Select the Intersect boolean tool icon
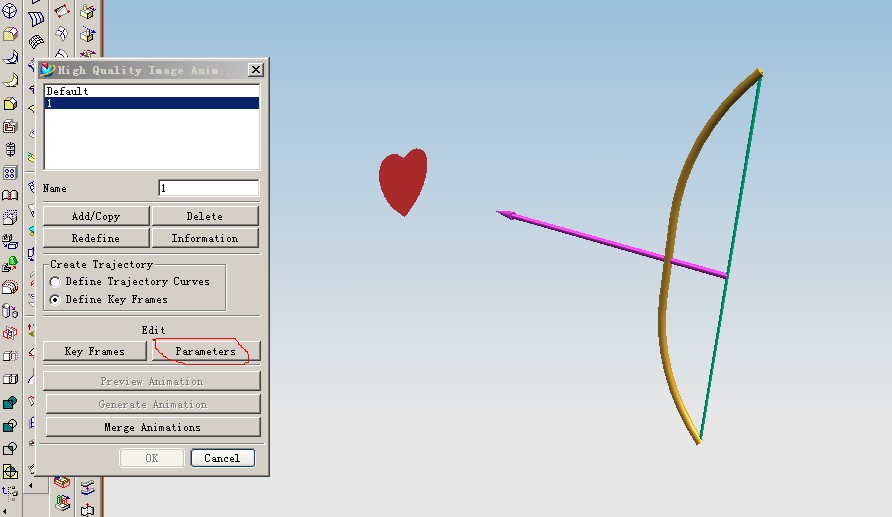Screen dimensions: 892x517 click(x=10, y=449)
